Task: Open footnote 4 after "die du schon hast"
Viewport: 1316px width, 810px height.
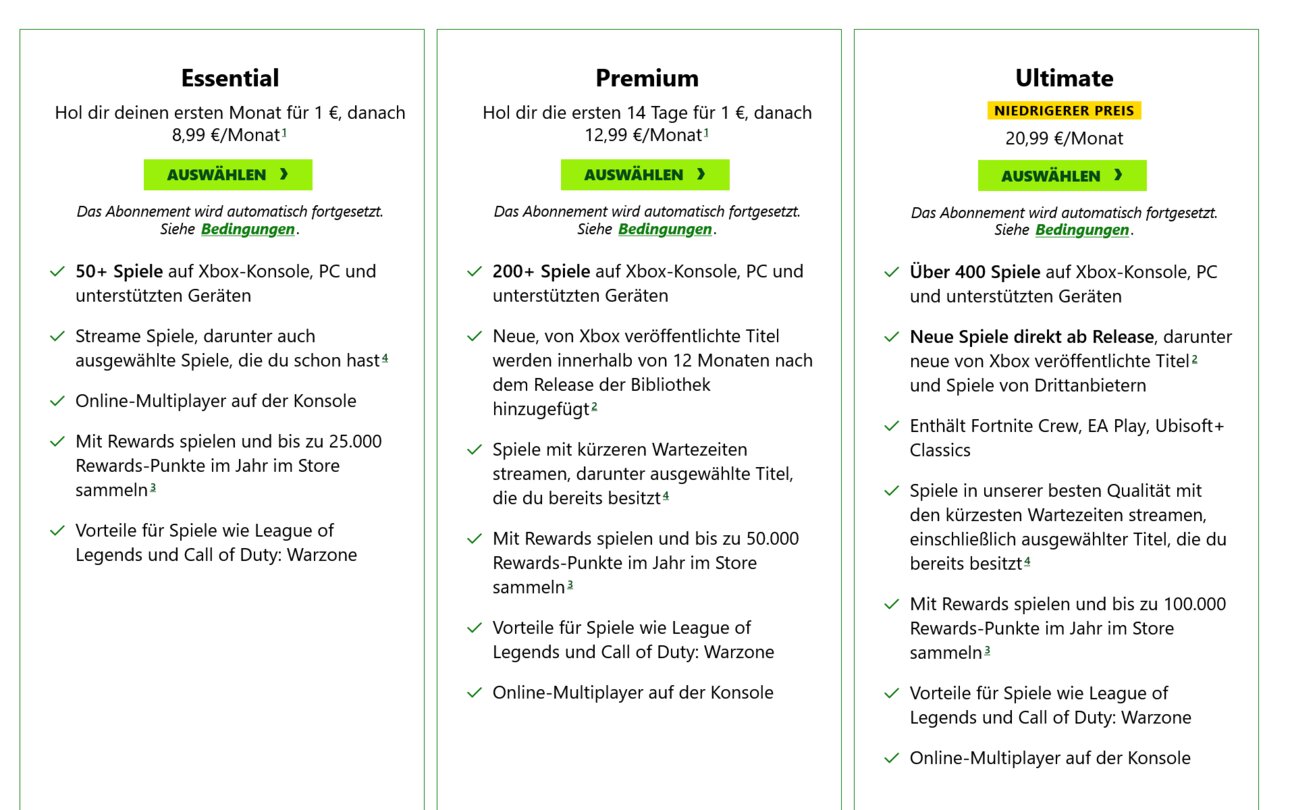Action: pos(385,358)
